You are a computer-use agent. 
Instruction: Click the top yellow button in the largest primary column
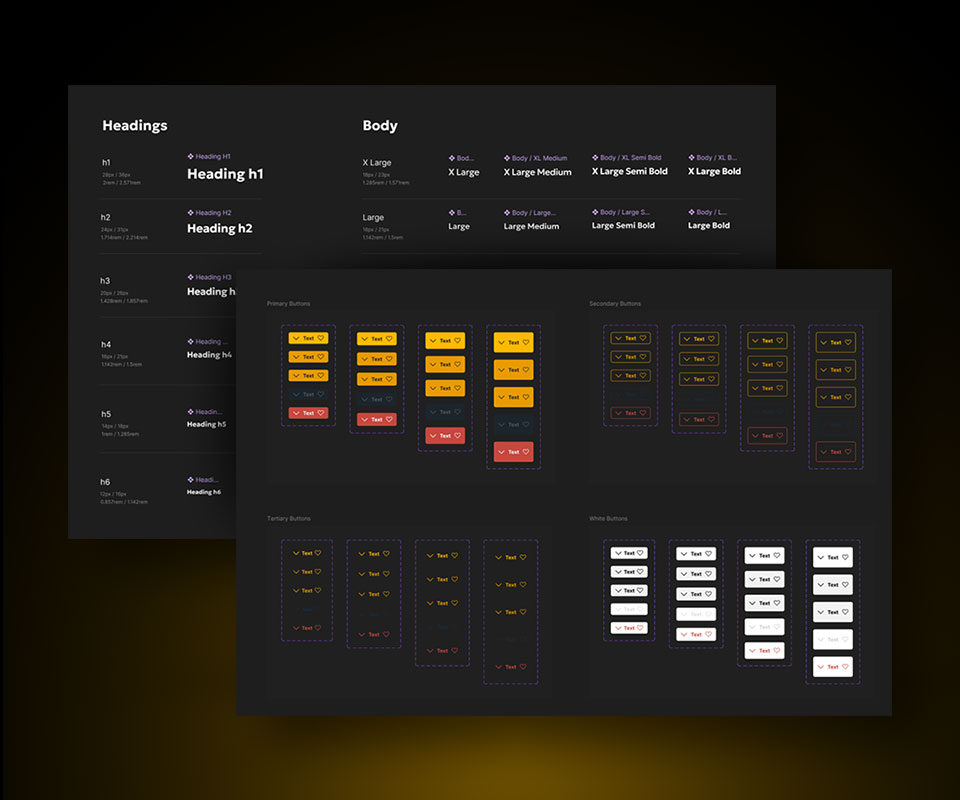[x=513, y=342]
